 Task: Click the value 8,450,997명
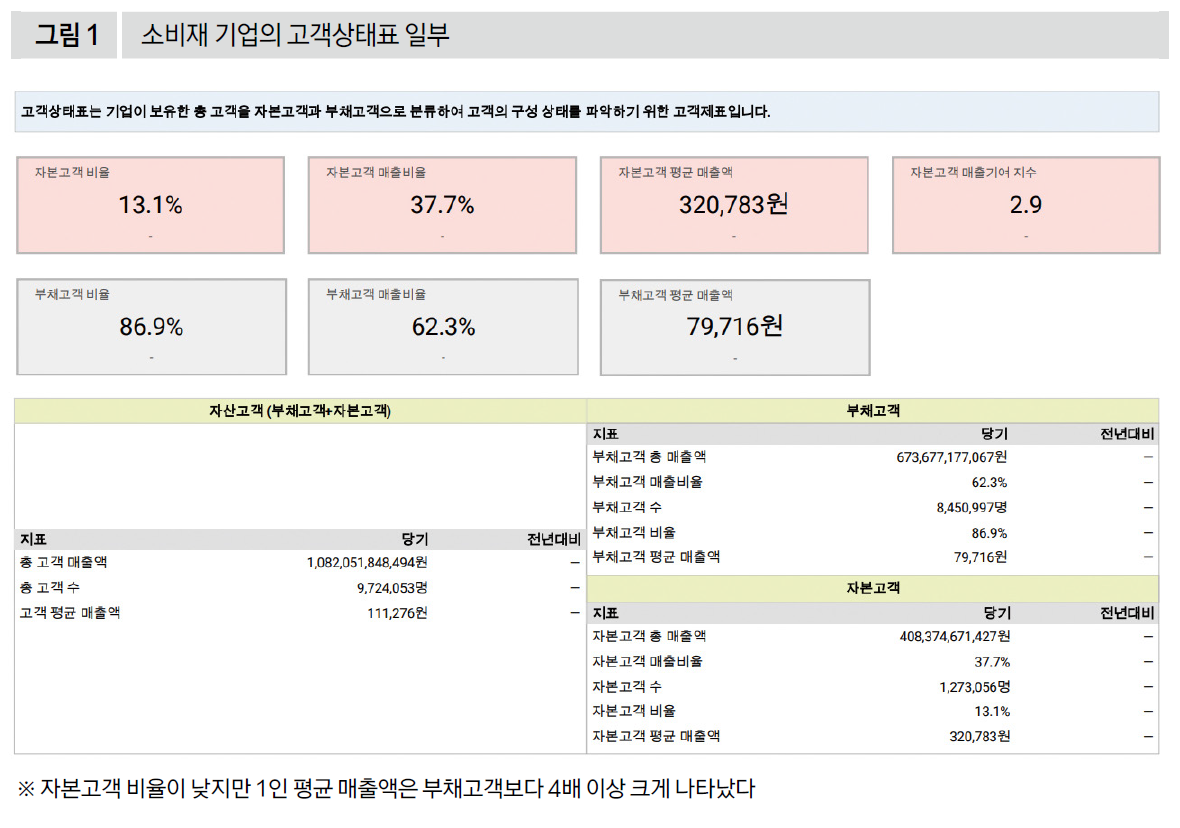(972, 508)
